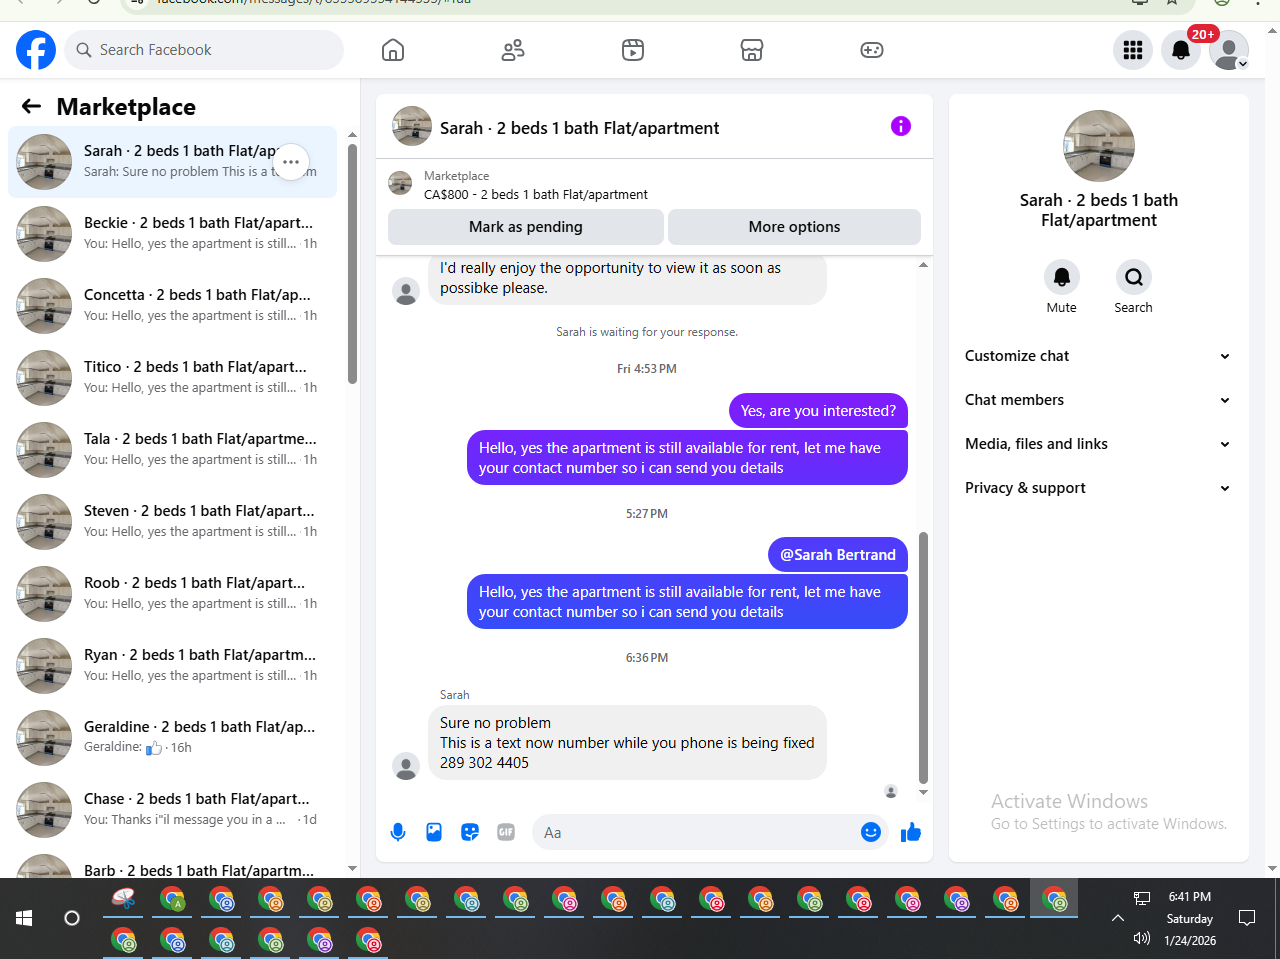Viewport: 1280px width, 959px height.
Task: Focus the Aa message input field
Action: tap(695, 832)
